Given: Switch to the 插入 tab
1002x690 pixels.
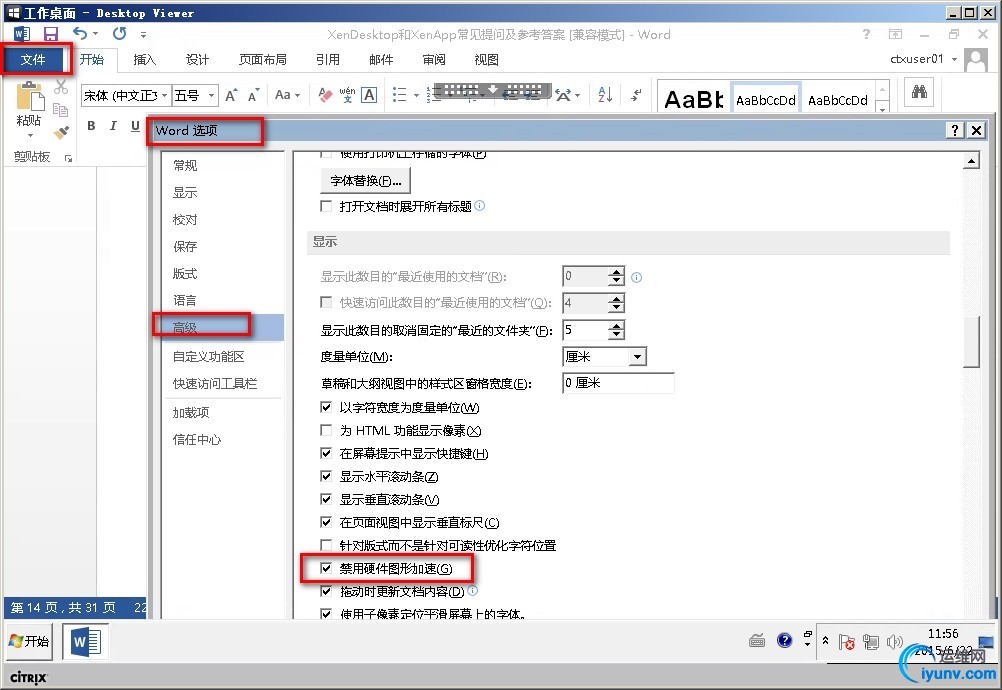Looking at the screenshot, I should coord(144,59).
